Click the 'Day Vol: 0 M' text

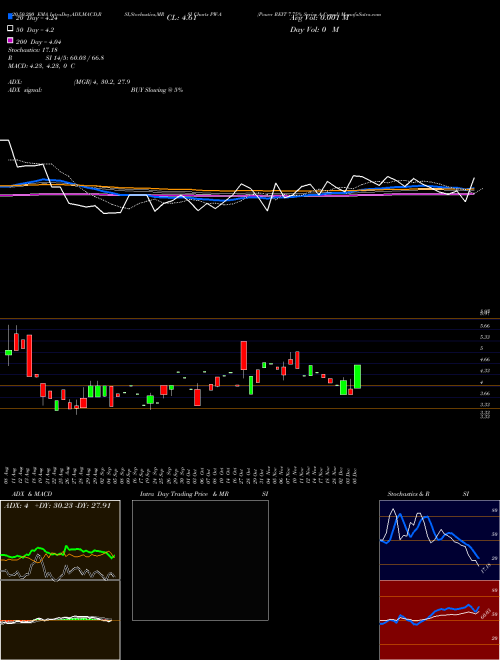[x=314, y=30]
